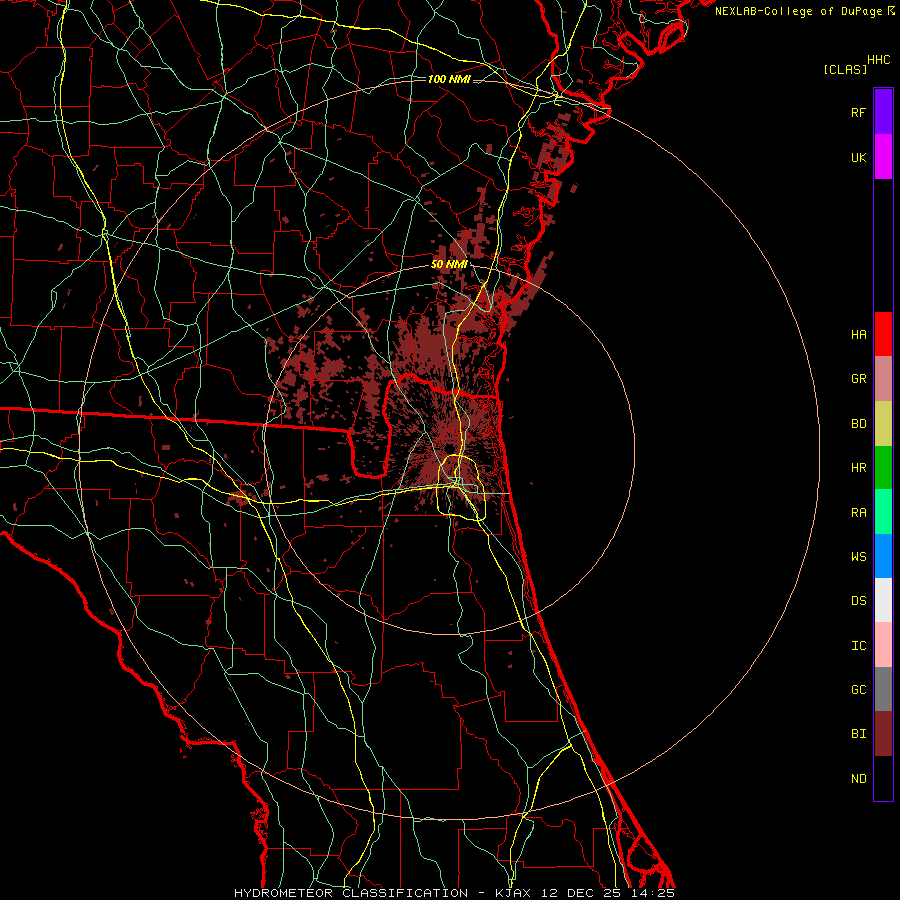The width and height of the screenshot is (900, 900).
Task: Click the "RF" legend label
Action: (858, 112)
